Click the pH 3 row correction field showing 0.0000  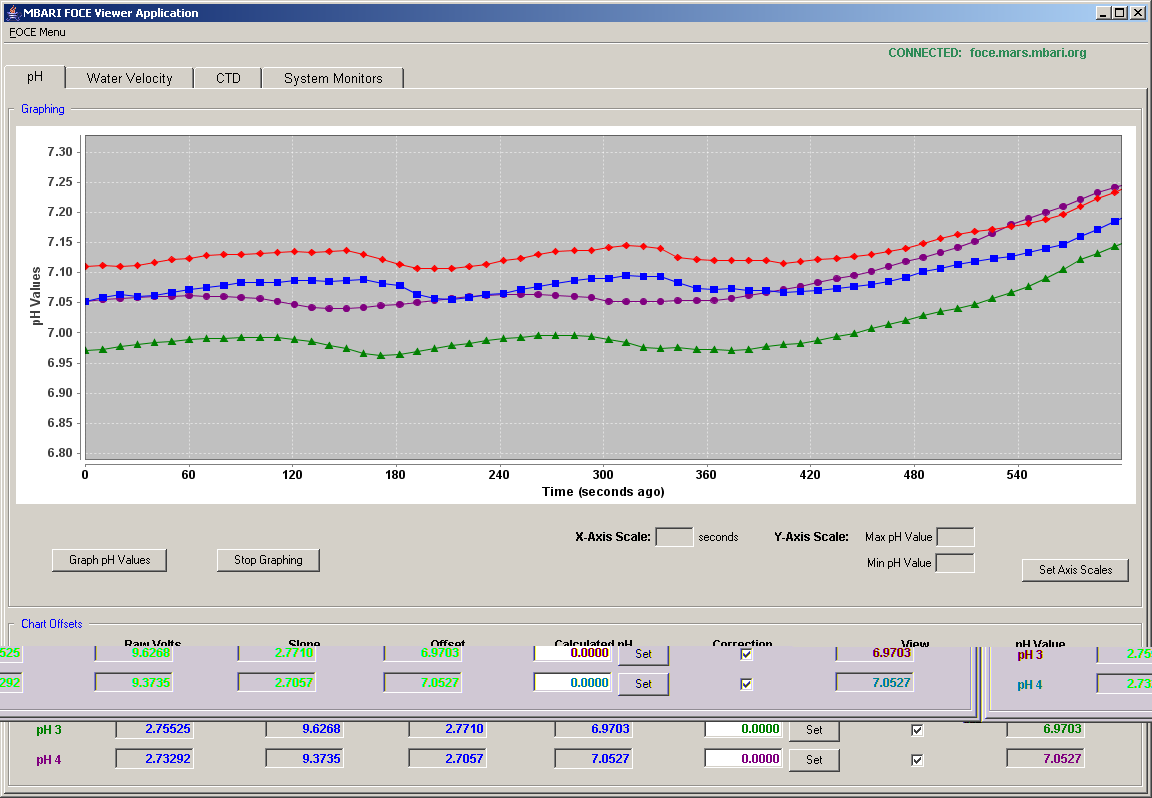(x=744, y=729)
